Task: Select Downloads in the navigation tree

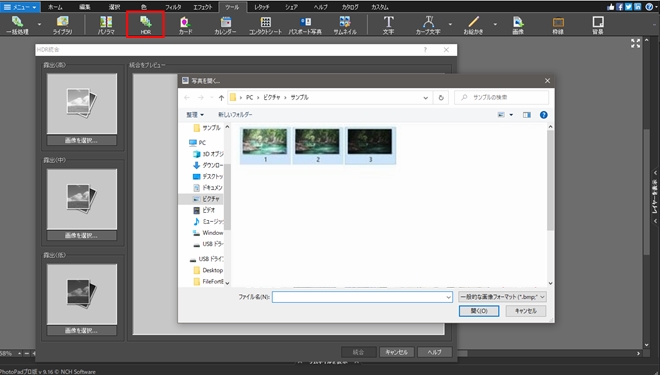Action: pos(208,165)
